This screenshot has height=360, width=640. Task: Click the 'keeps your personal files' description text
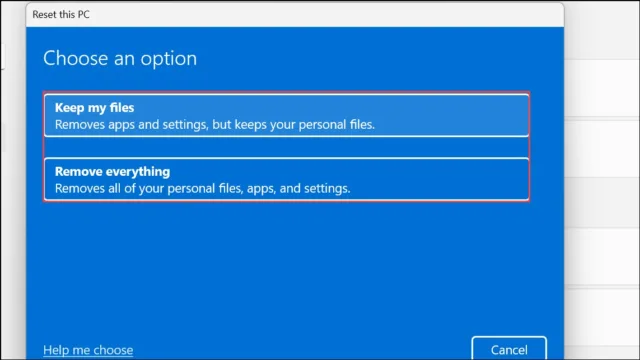coord(215,124)
